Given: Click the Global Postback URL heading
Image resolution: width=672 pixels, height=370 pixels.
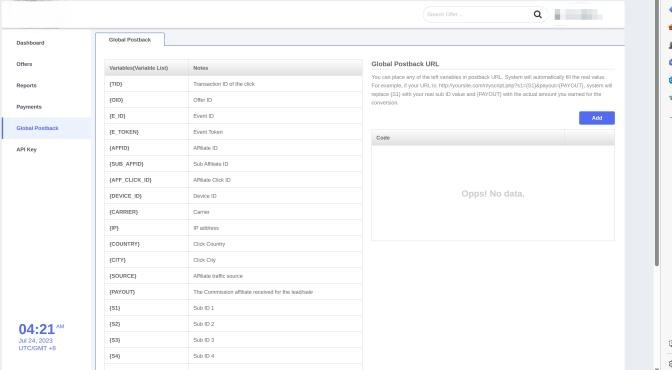Looking at the screenshot, I should pos(405,64).
